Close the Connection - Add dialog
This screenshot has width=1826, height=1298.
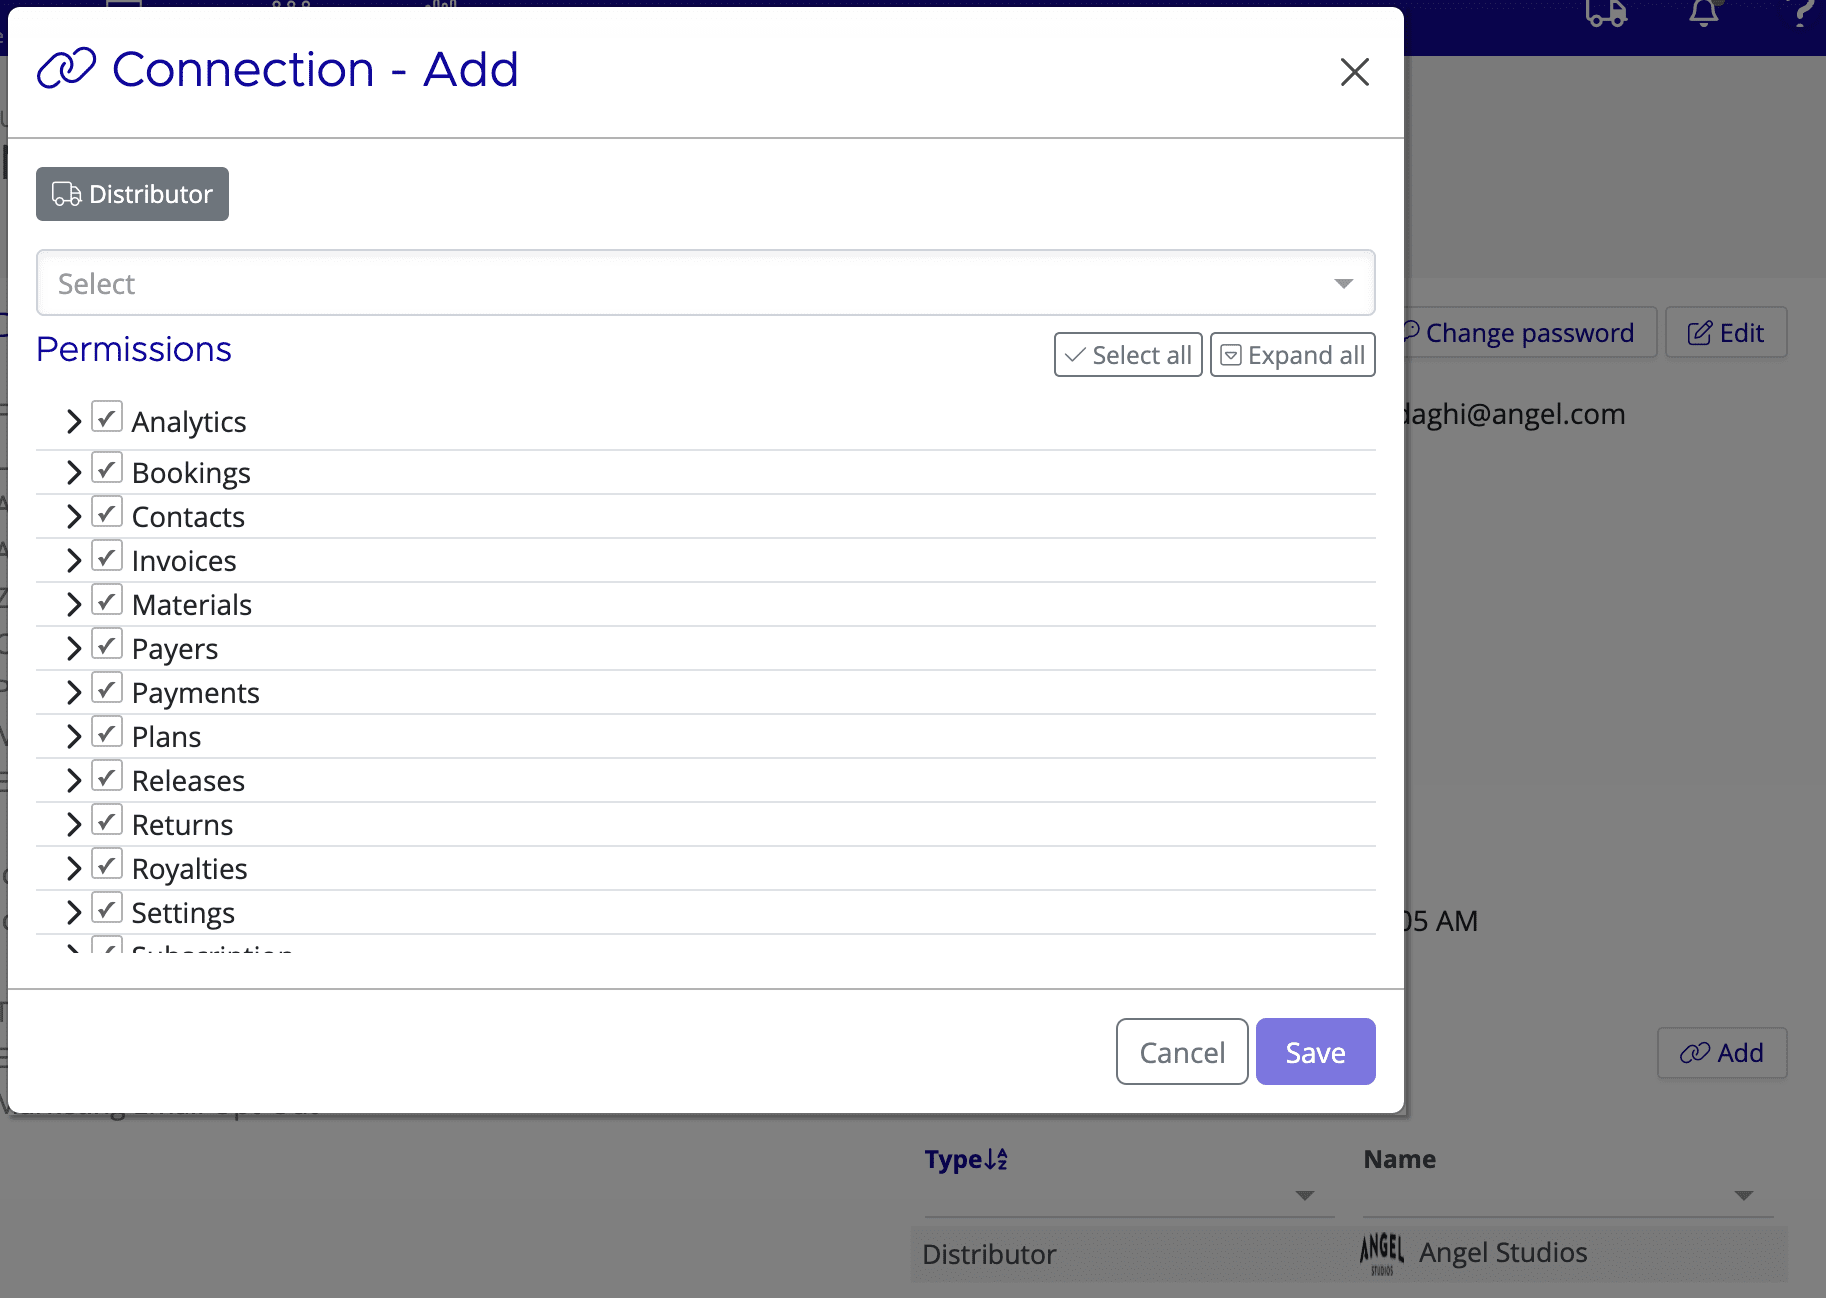point(1355,72)
